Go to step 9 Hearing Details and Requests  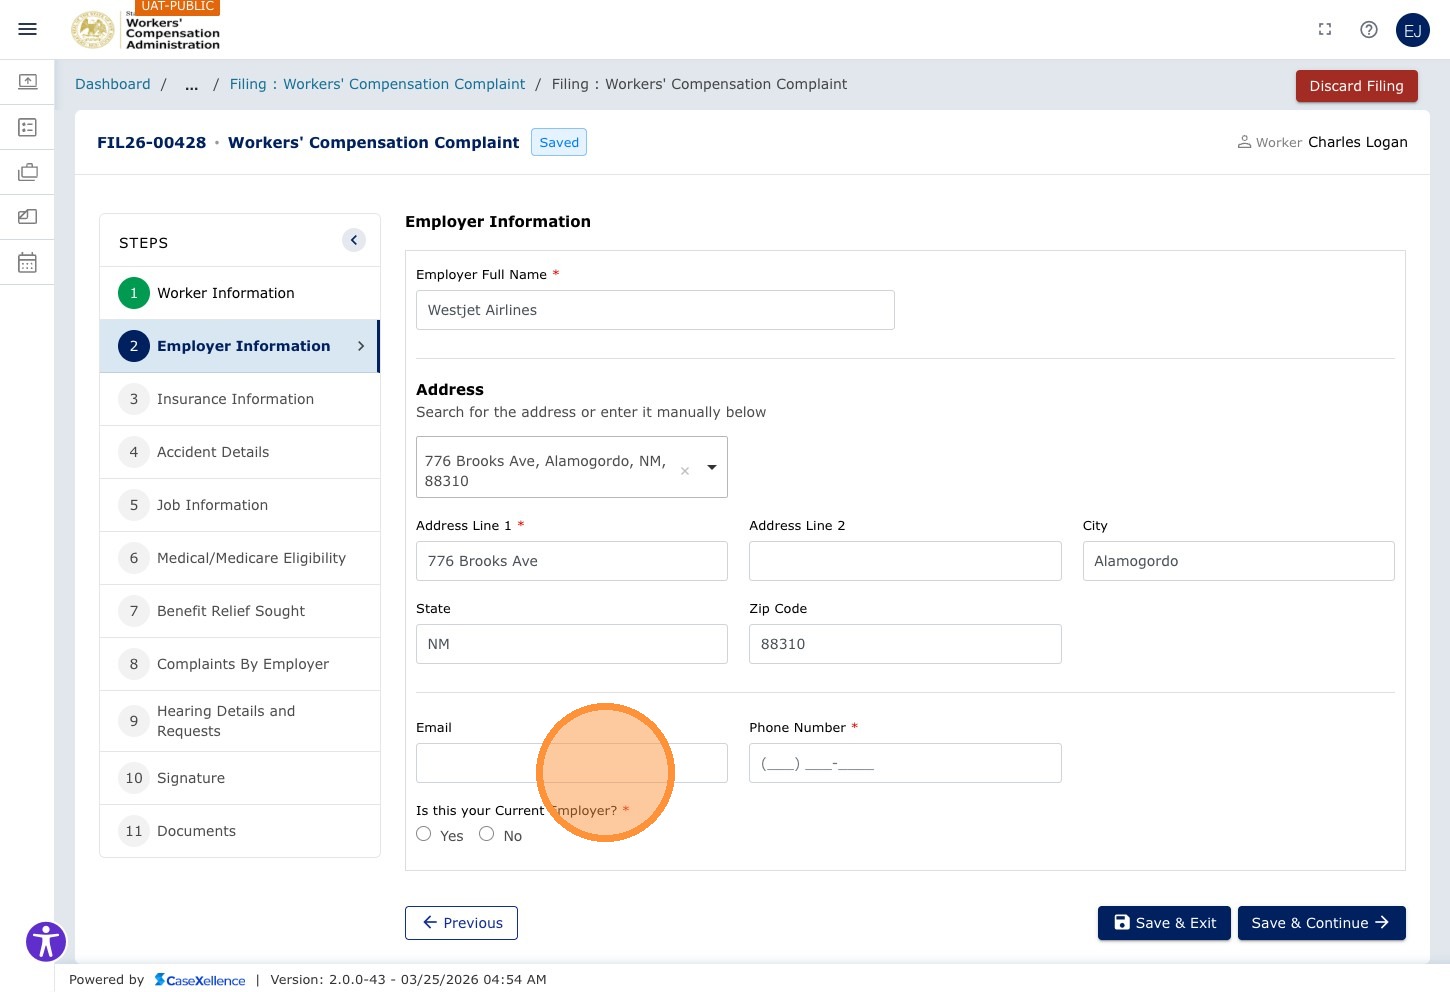[240, 721]
